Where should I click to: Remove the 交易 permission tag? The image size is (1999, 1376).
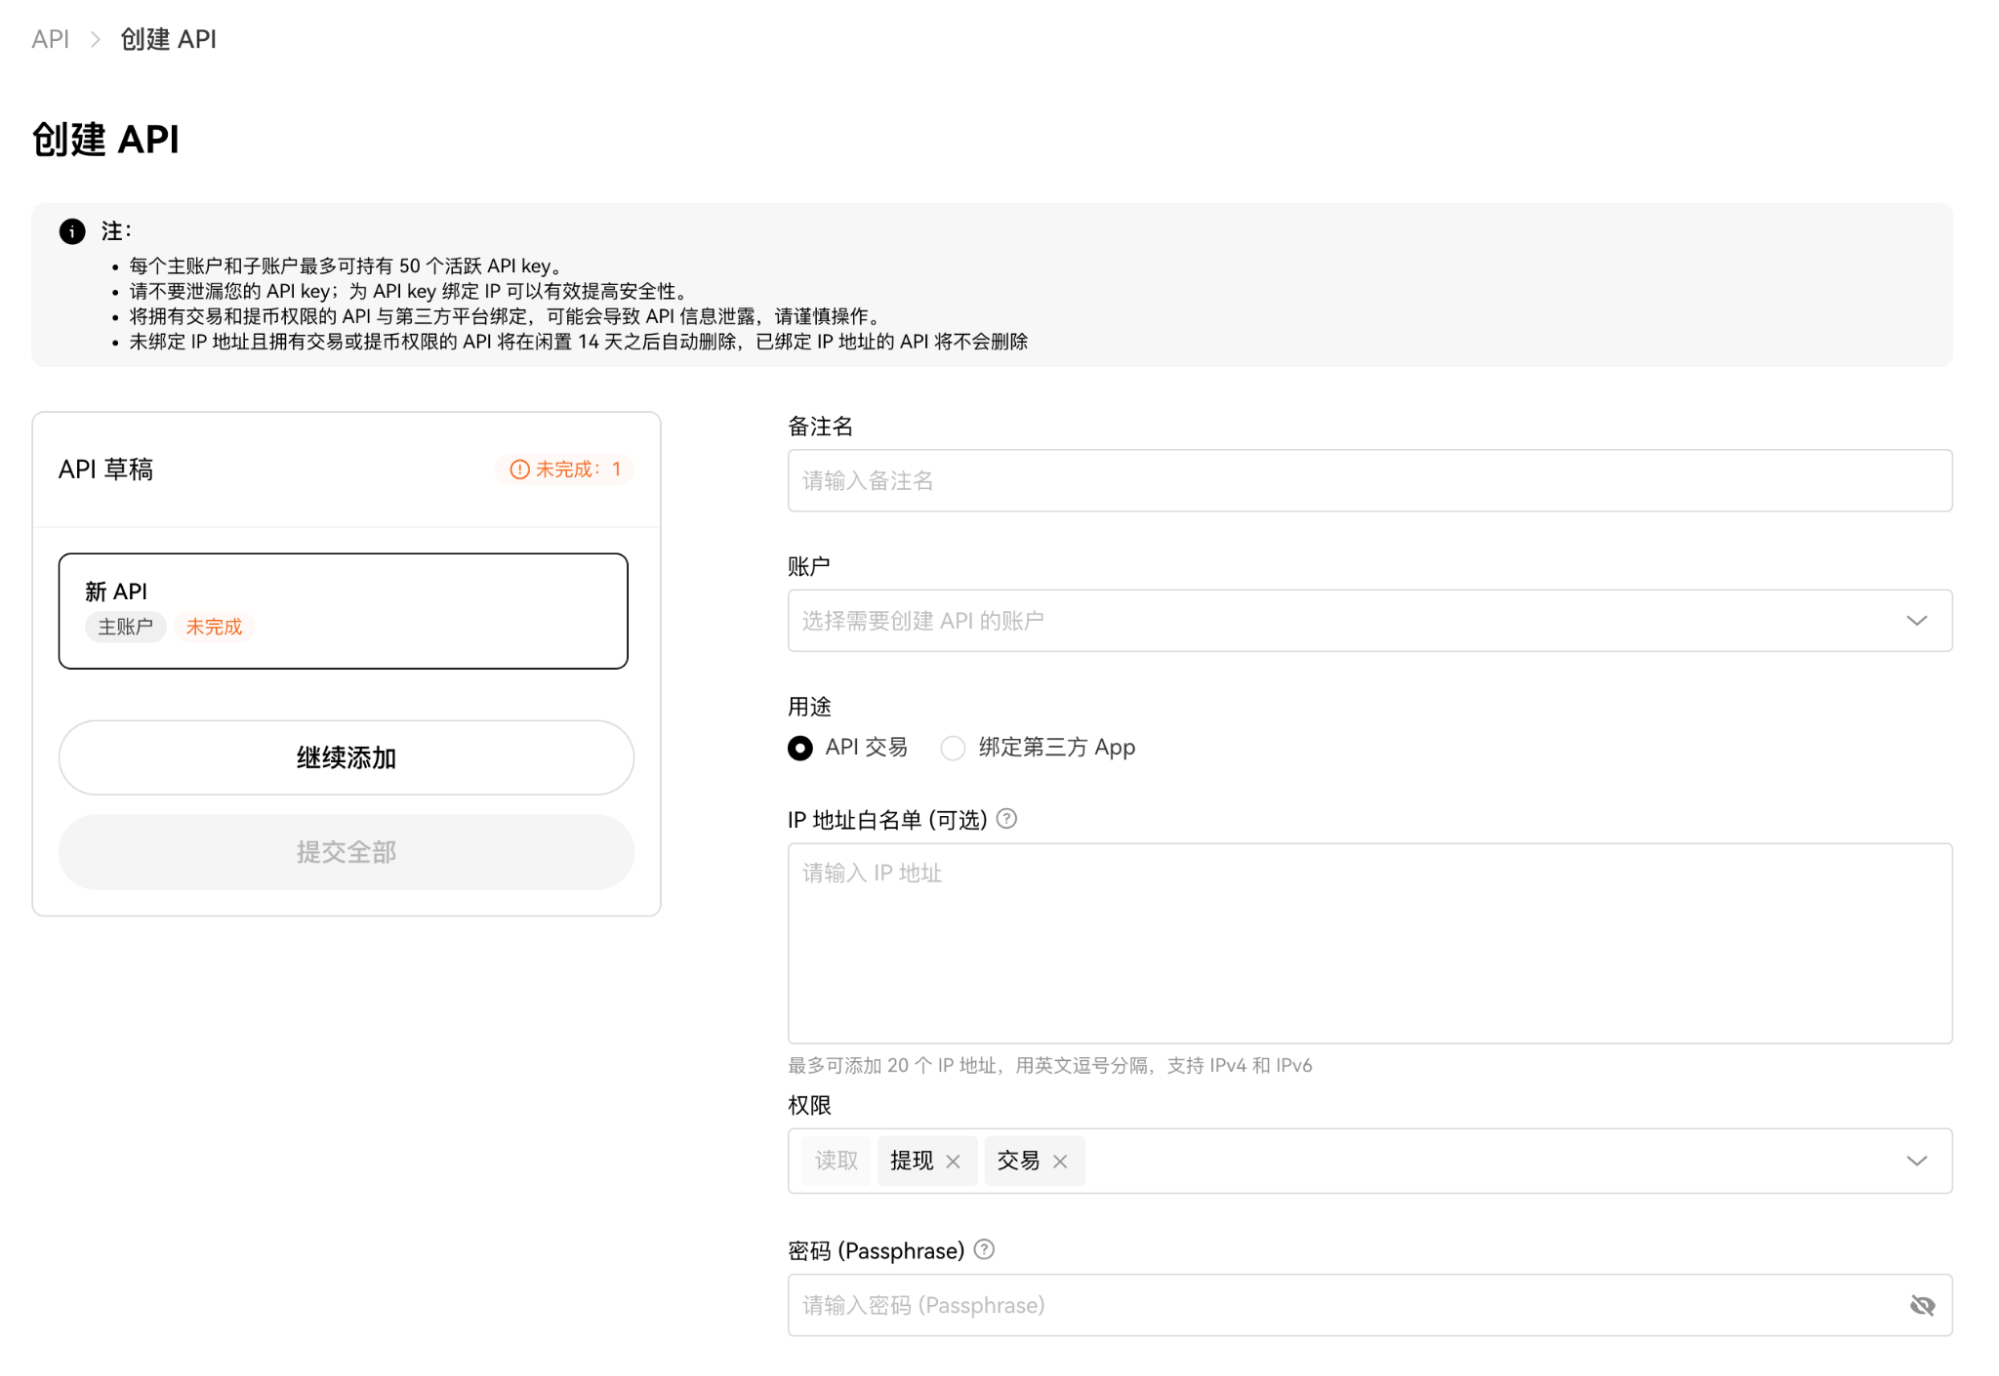pyautogui.click(x=1060, y=1161)
